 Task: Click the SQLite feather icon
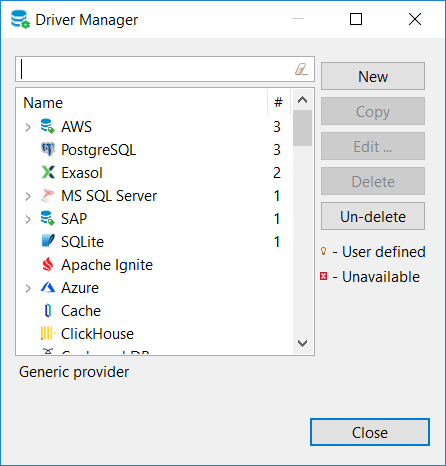(x=48, y=241)
